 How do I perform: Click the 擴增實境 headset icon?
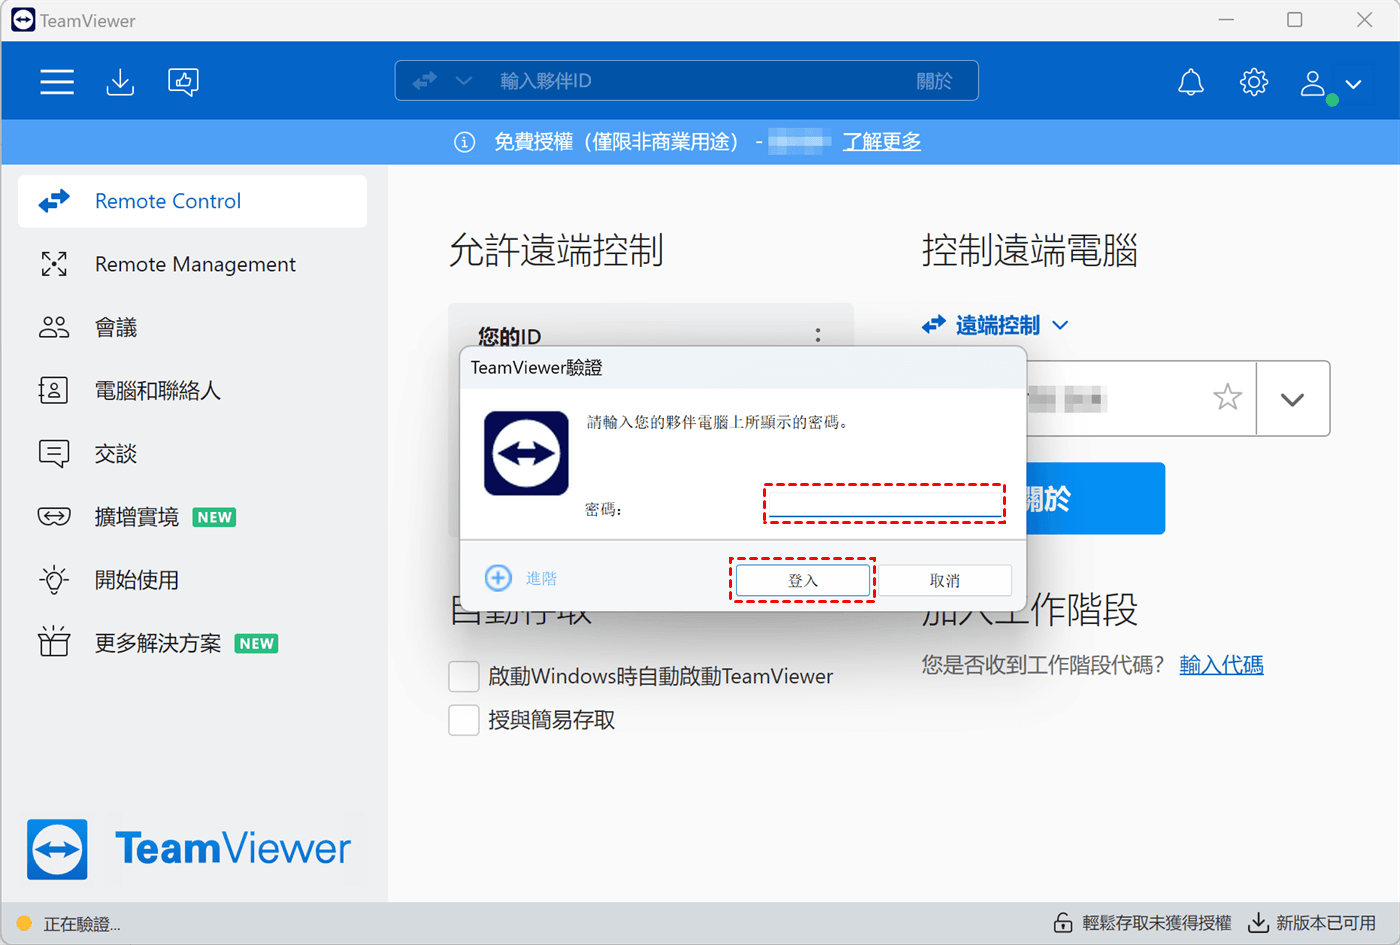54,517
